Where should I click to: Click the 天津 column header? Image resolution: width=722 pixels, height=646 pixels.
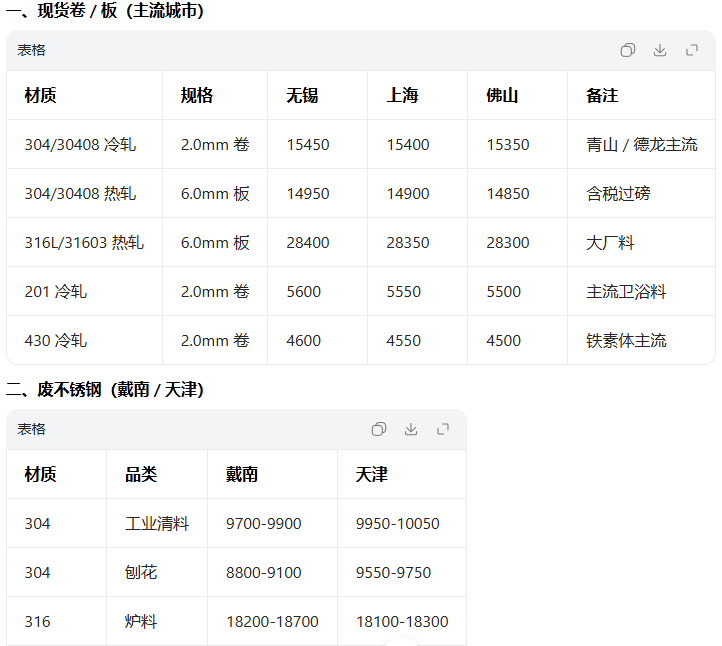[372, 474]
